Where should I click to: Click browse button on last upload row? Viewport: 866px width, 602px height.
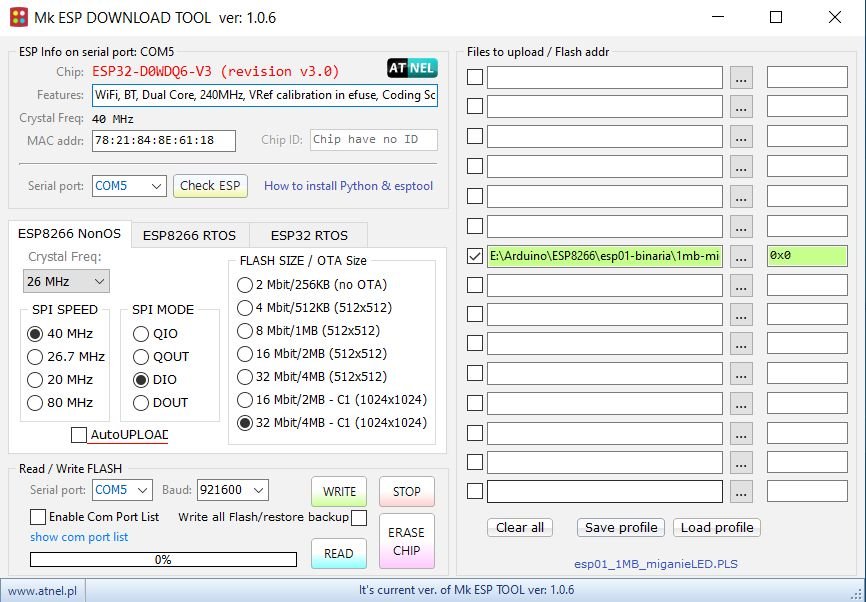tap(741, 492)
